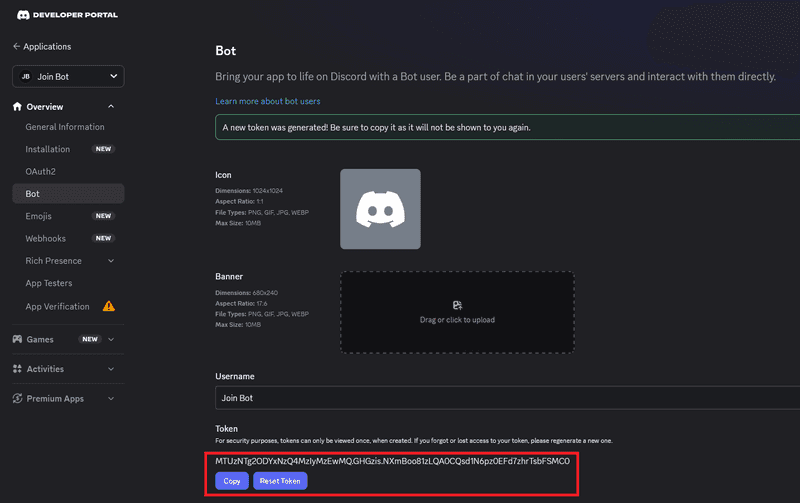
Task: Click the Back arrow beside Applications
Action: tap(16, 46)
